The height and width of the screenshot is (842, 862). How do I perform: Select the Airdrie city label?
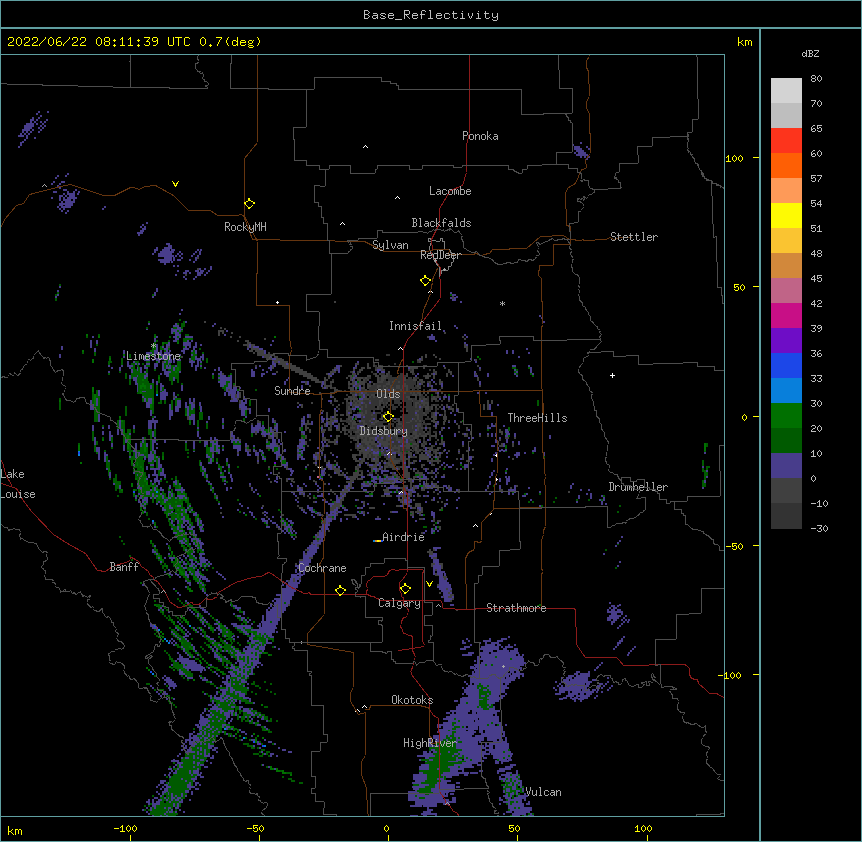pyautogui.click(x=403, y=537)
